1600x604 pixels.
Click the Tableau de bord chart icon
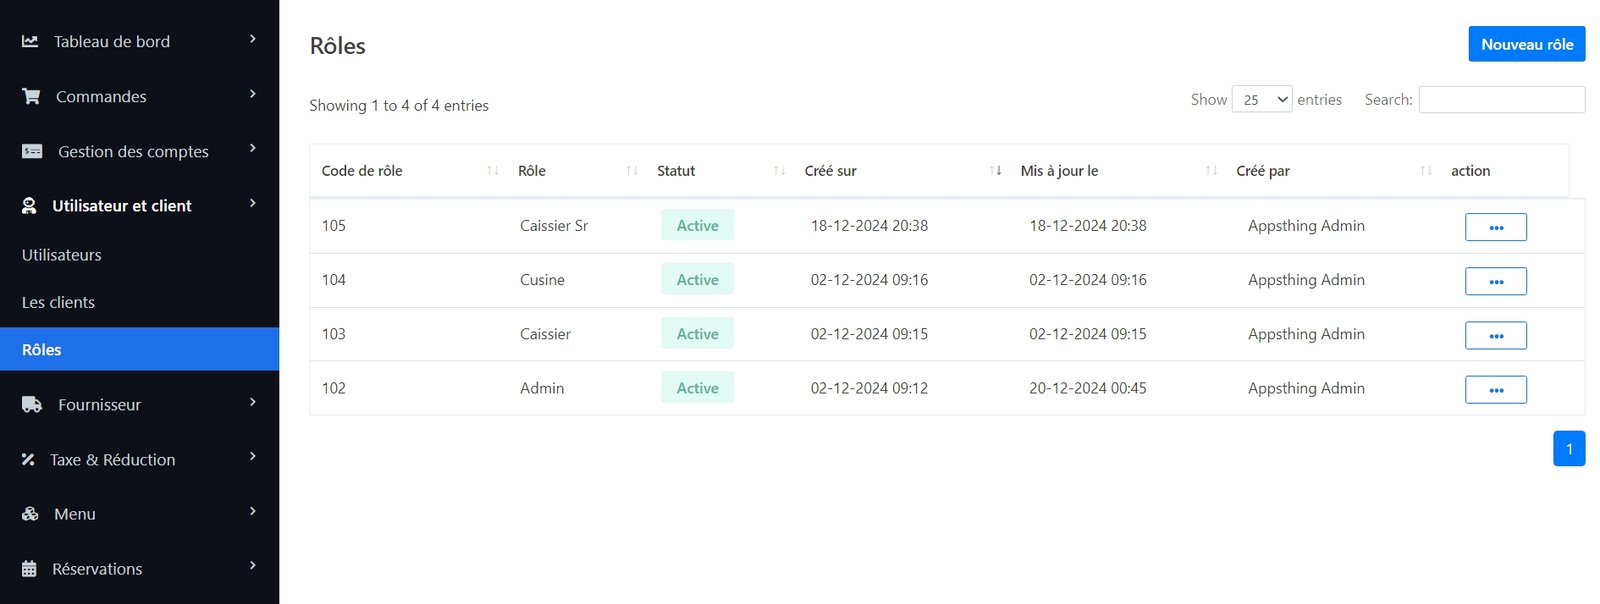point(30,42)
